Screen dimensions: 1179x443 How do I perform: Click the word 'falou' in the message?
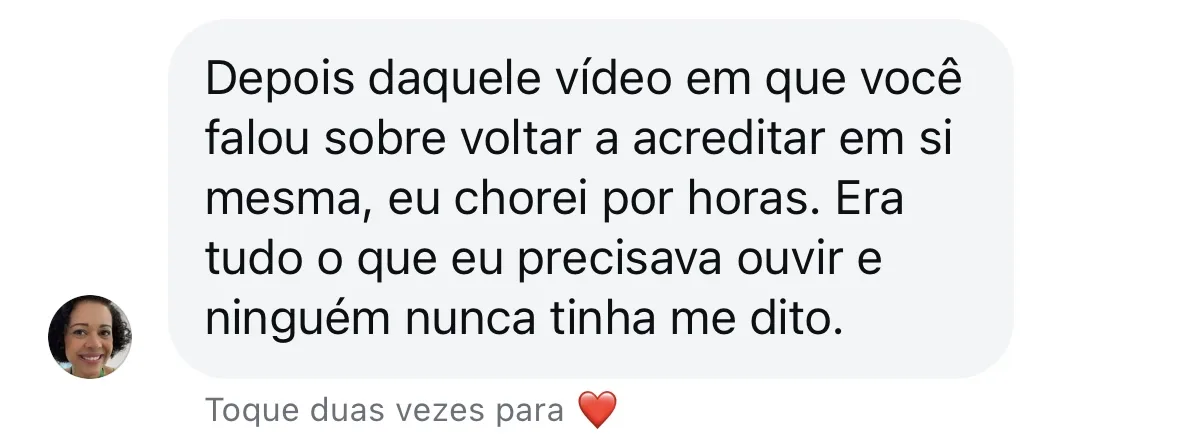point(256,138)
